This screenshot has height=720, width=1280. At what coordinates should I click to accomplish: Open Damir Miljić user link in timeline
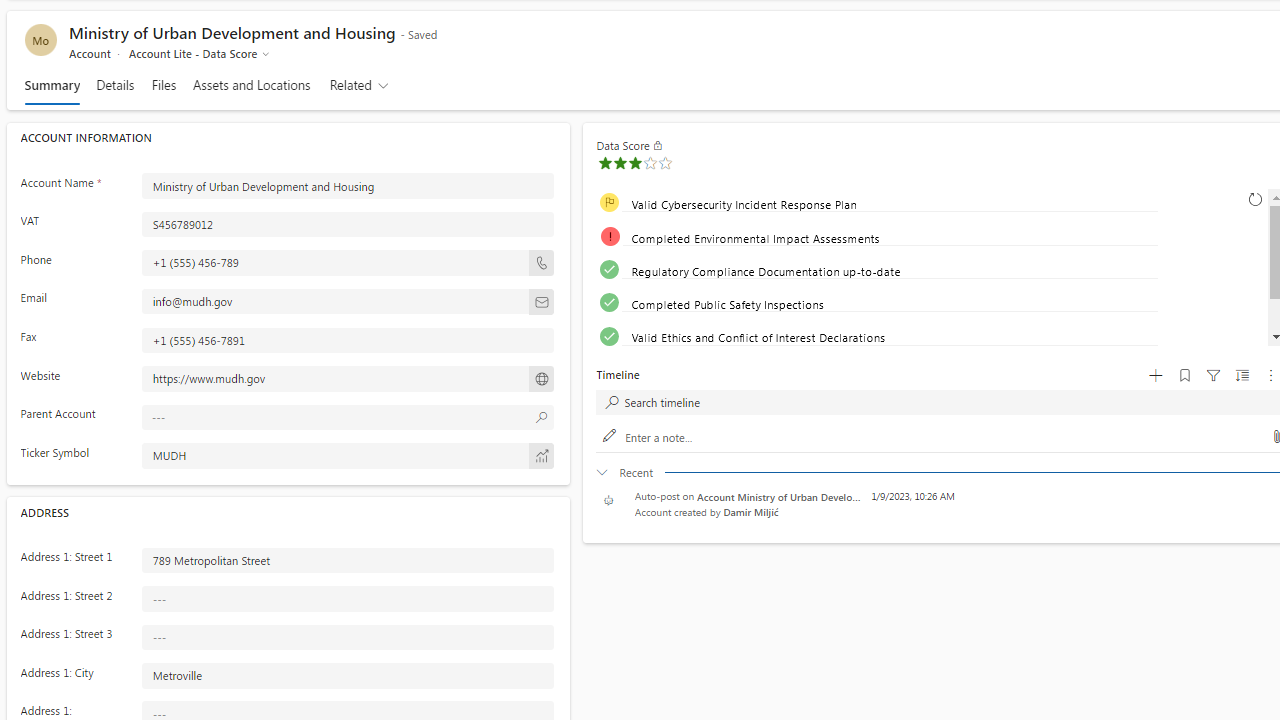[x=751, y=512]
